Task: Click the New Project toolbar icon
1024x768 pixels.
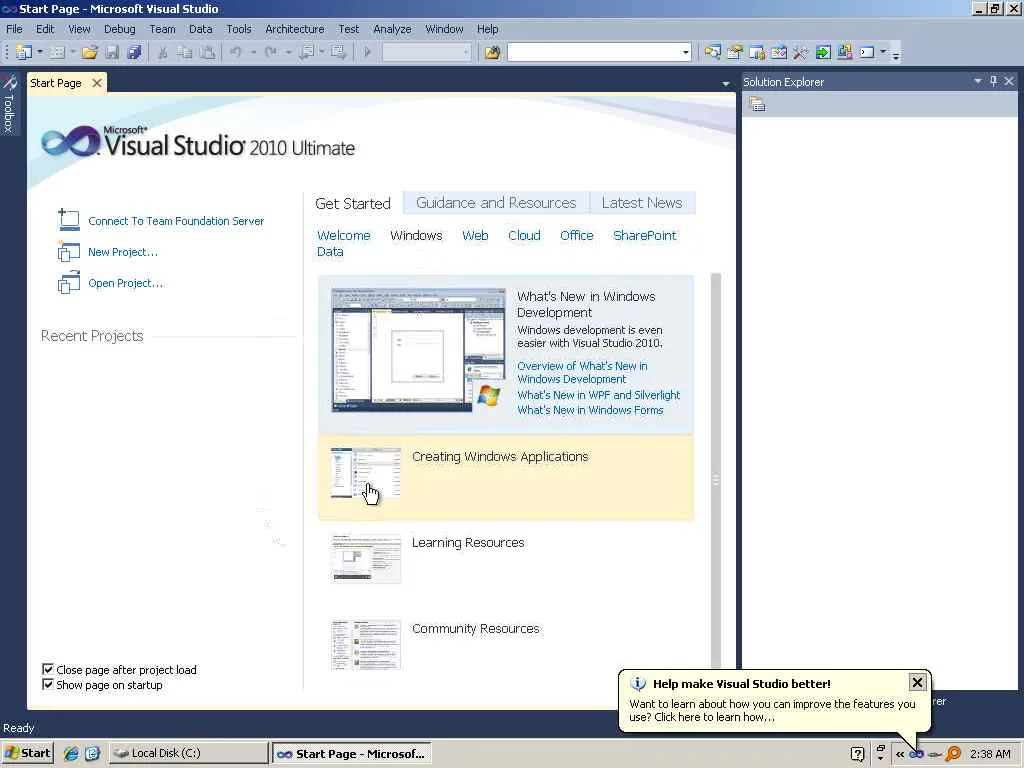Action: tap(24, 52)
